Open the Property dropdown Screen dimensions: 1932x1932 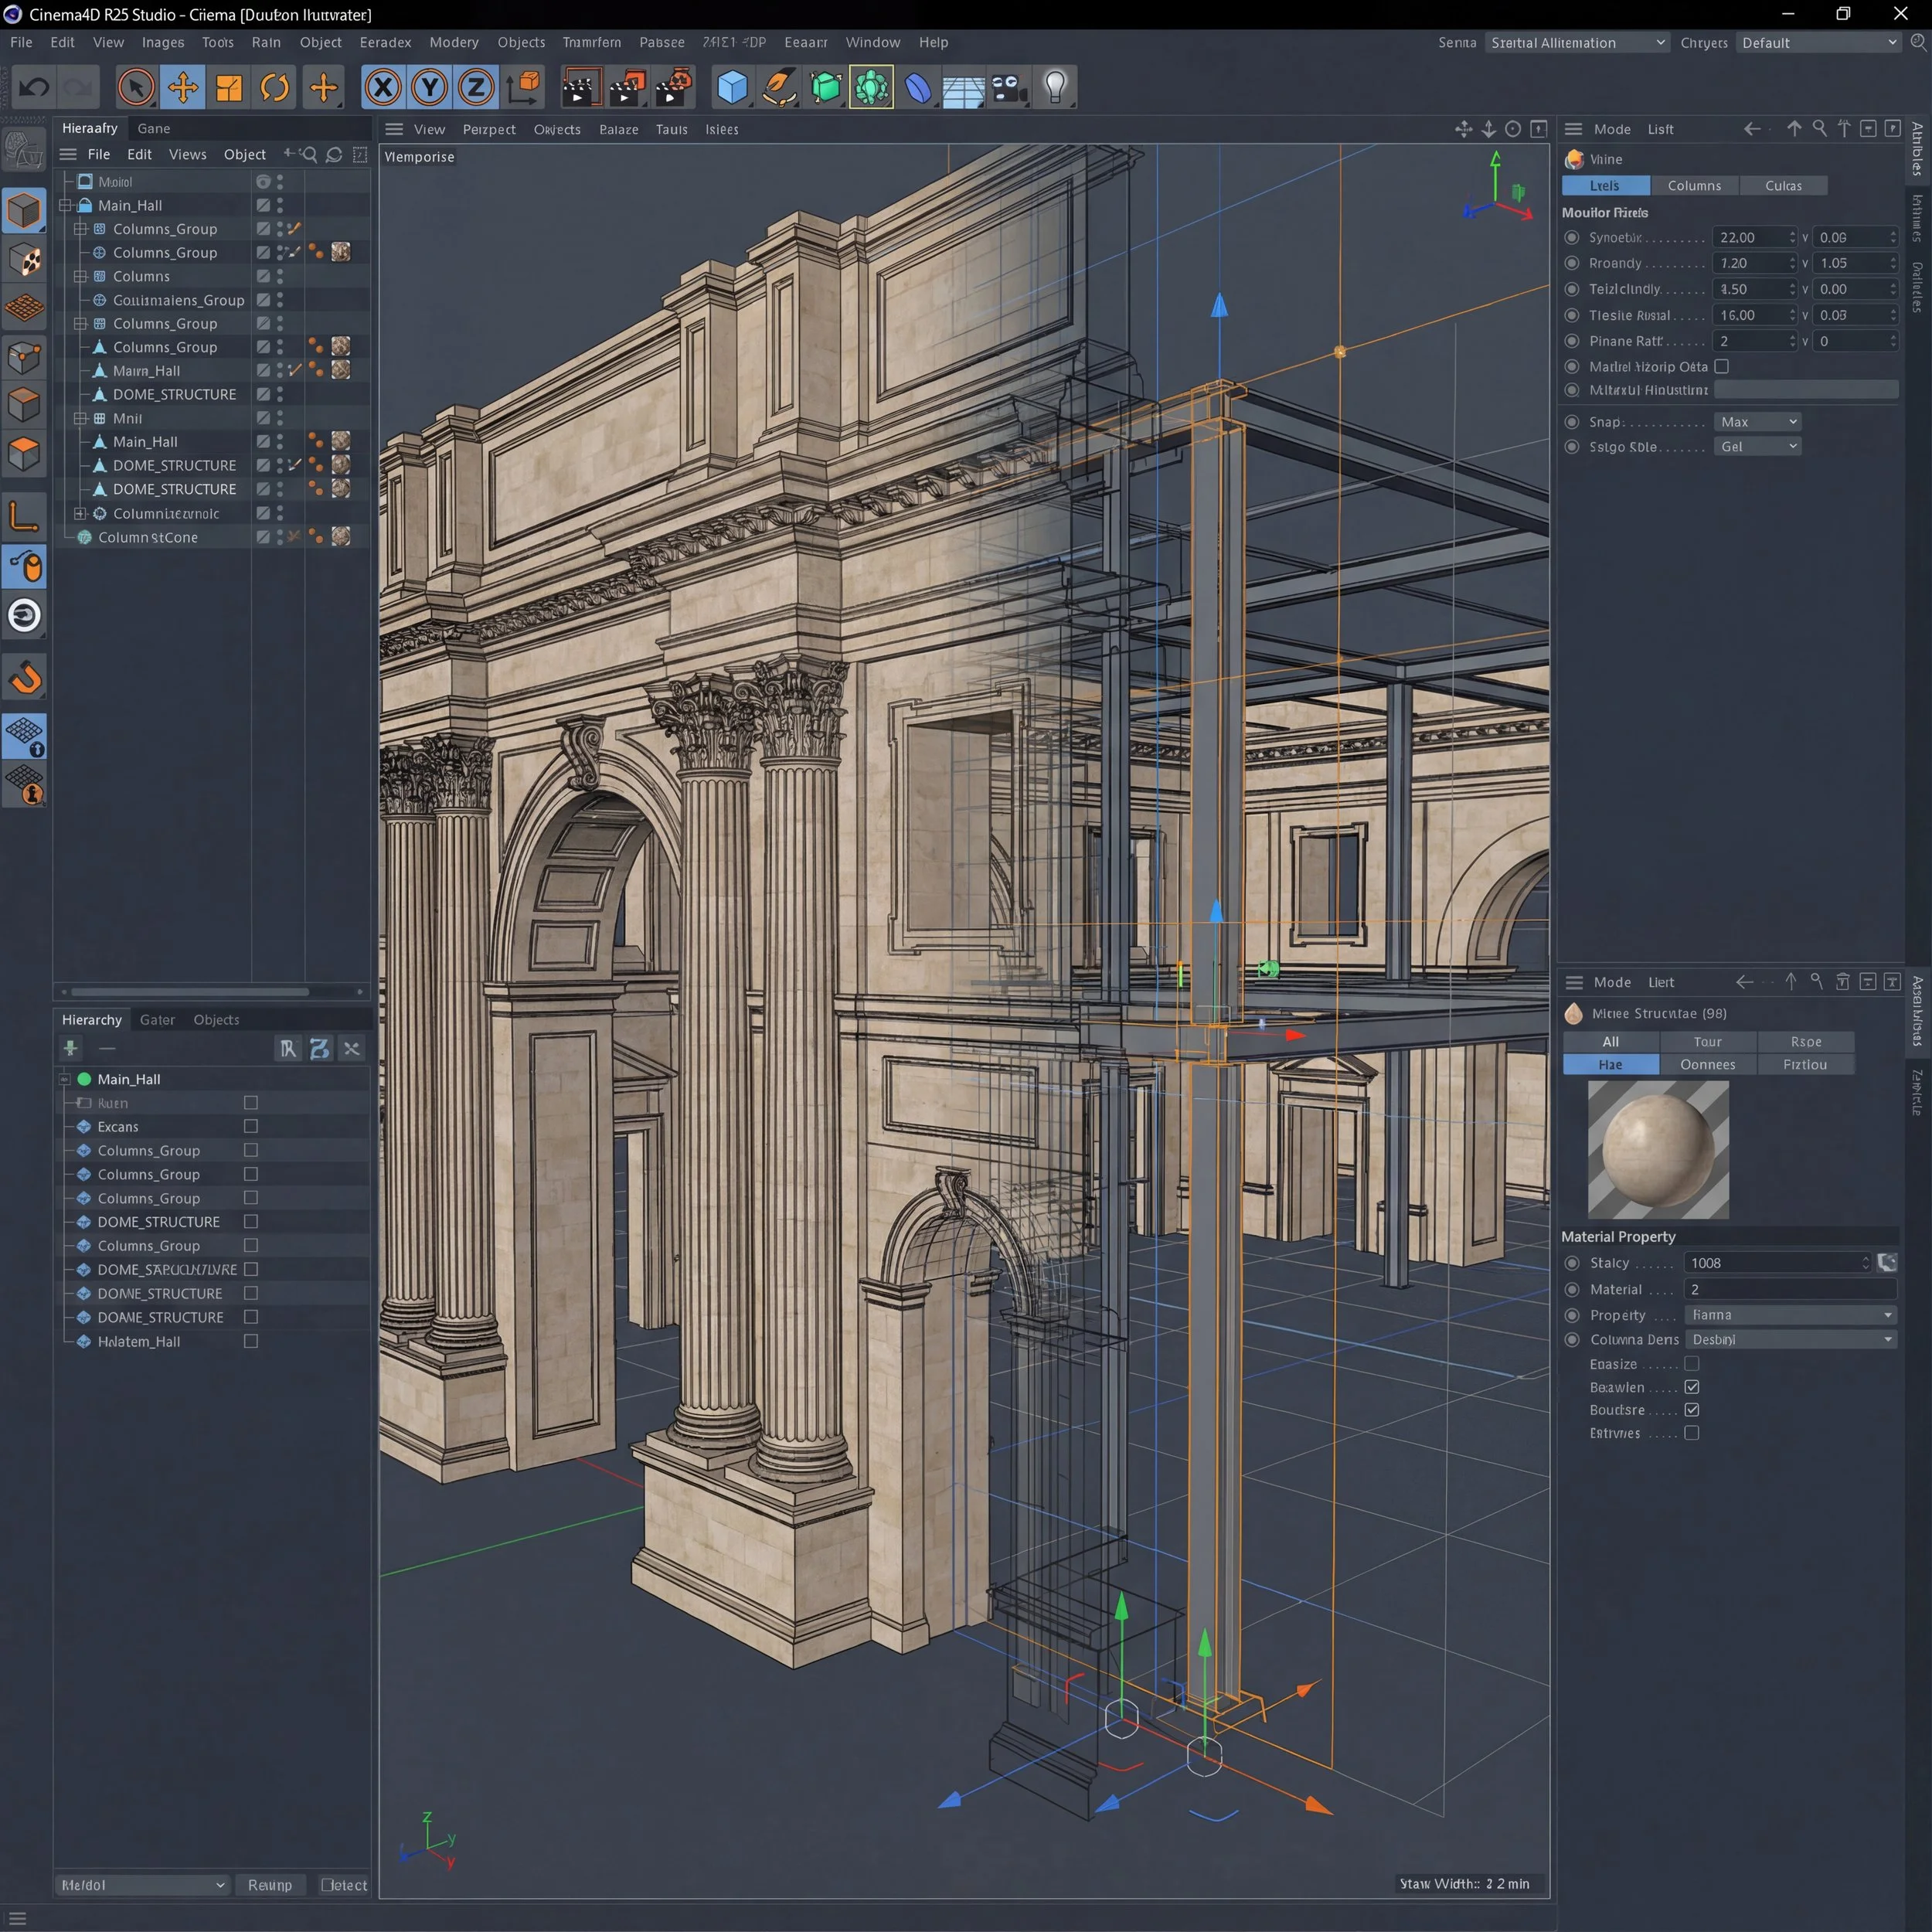point(1790,1315)
